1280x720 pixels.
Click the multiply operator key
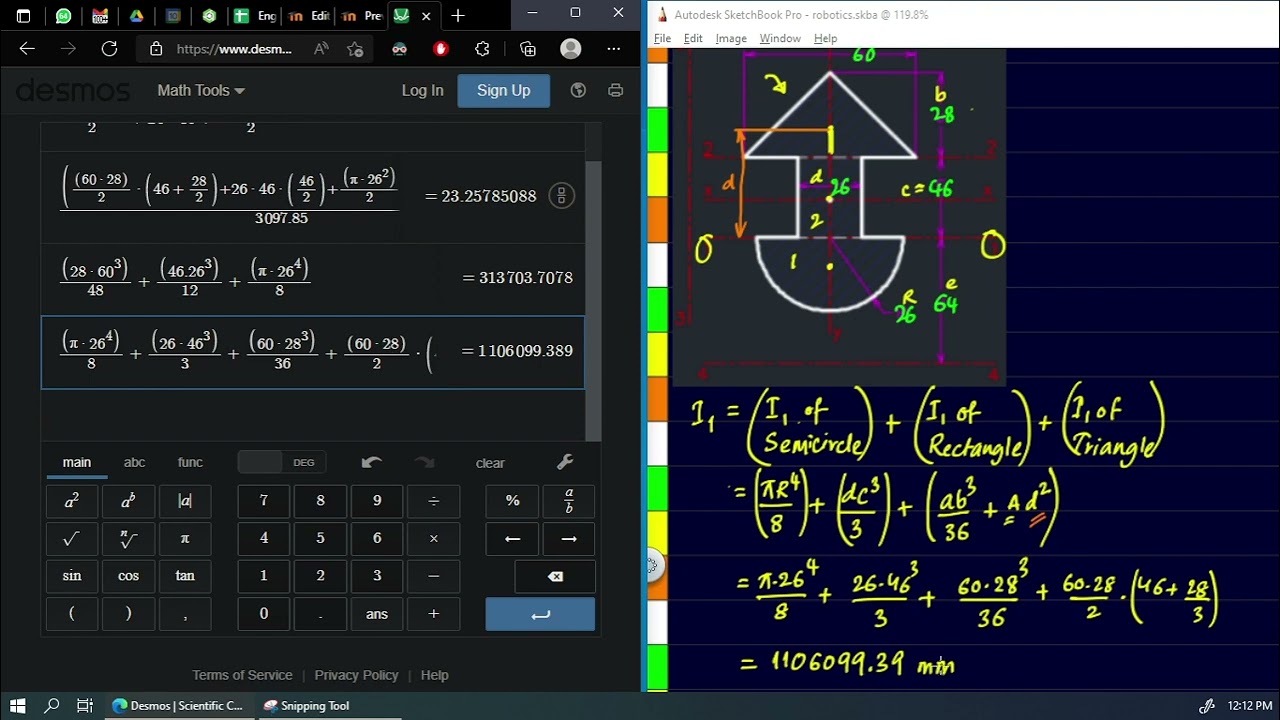tap(433, 538)
